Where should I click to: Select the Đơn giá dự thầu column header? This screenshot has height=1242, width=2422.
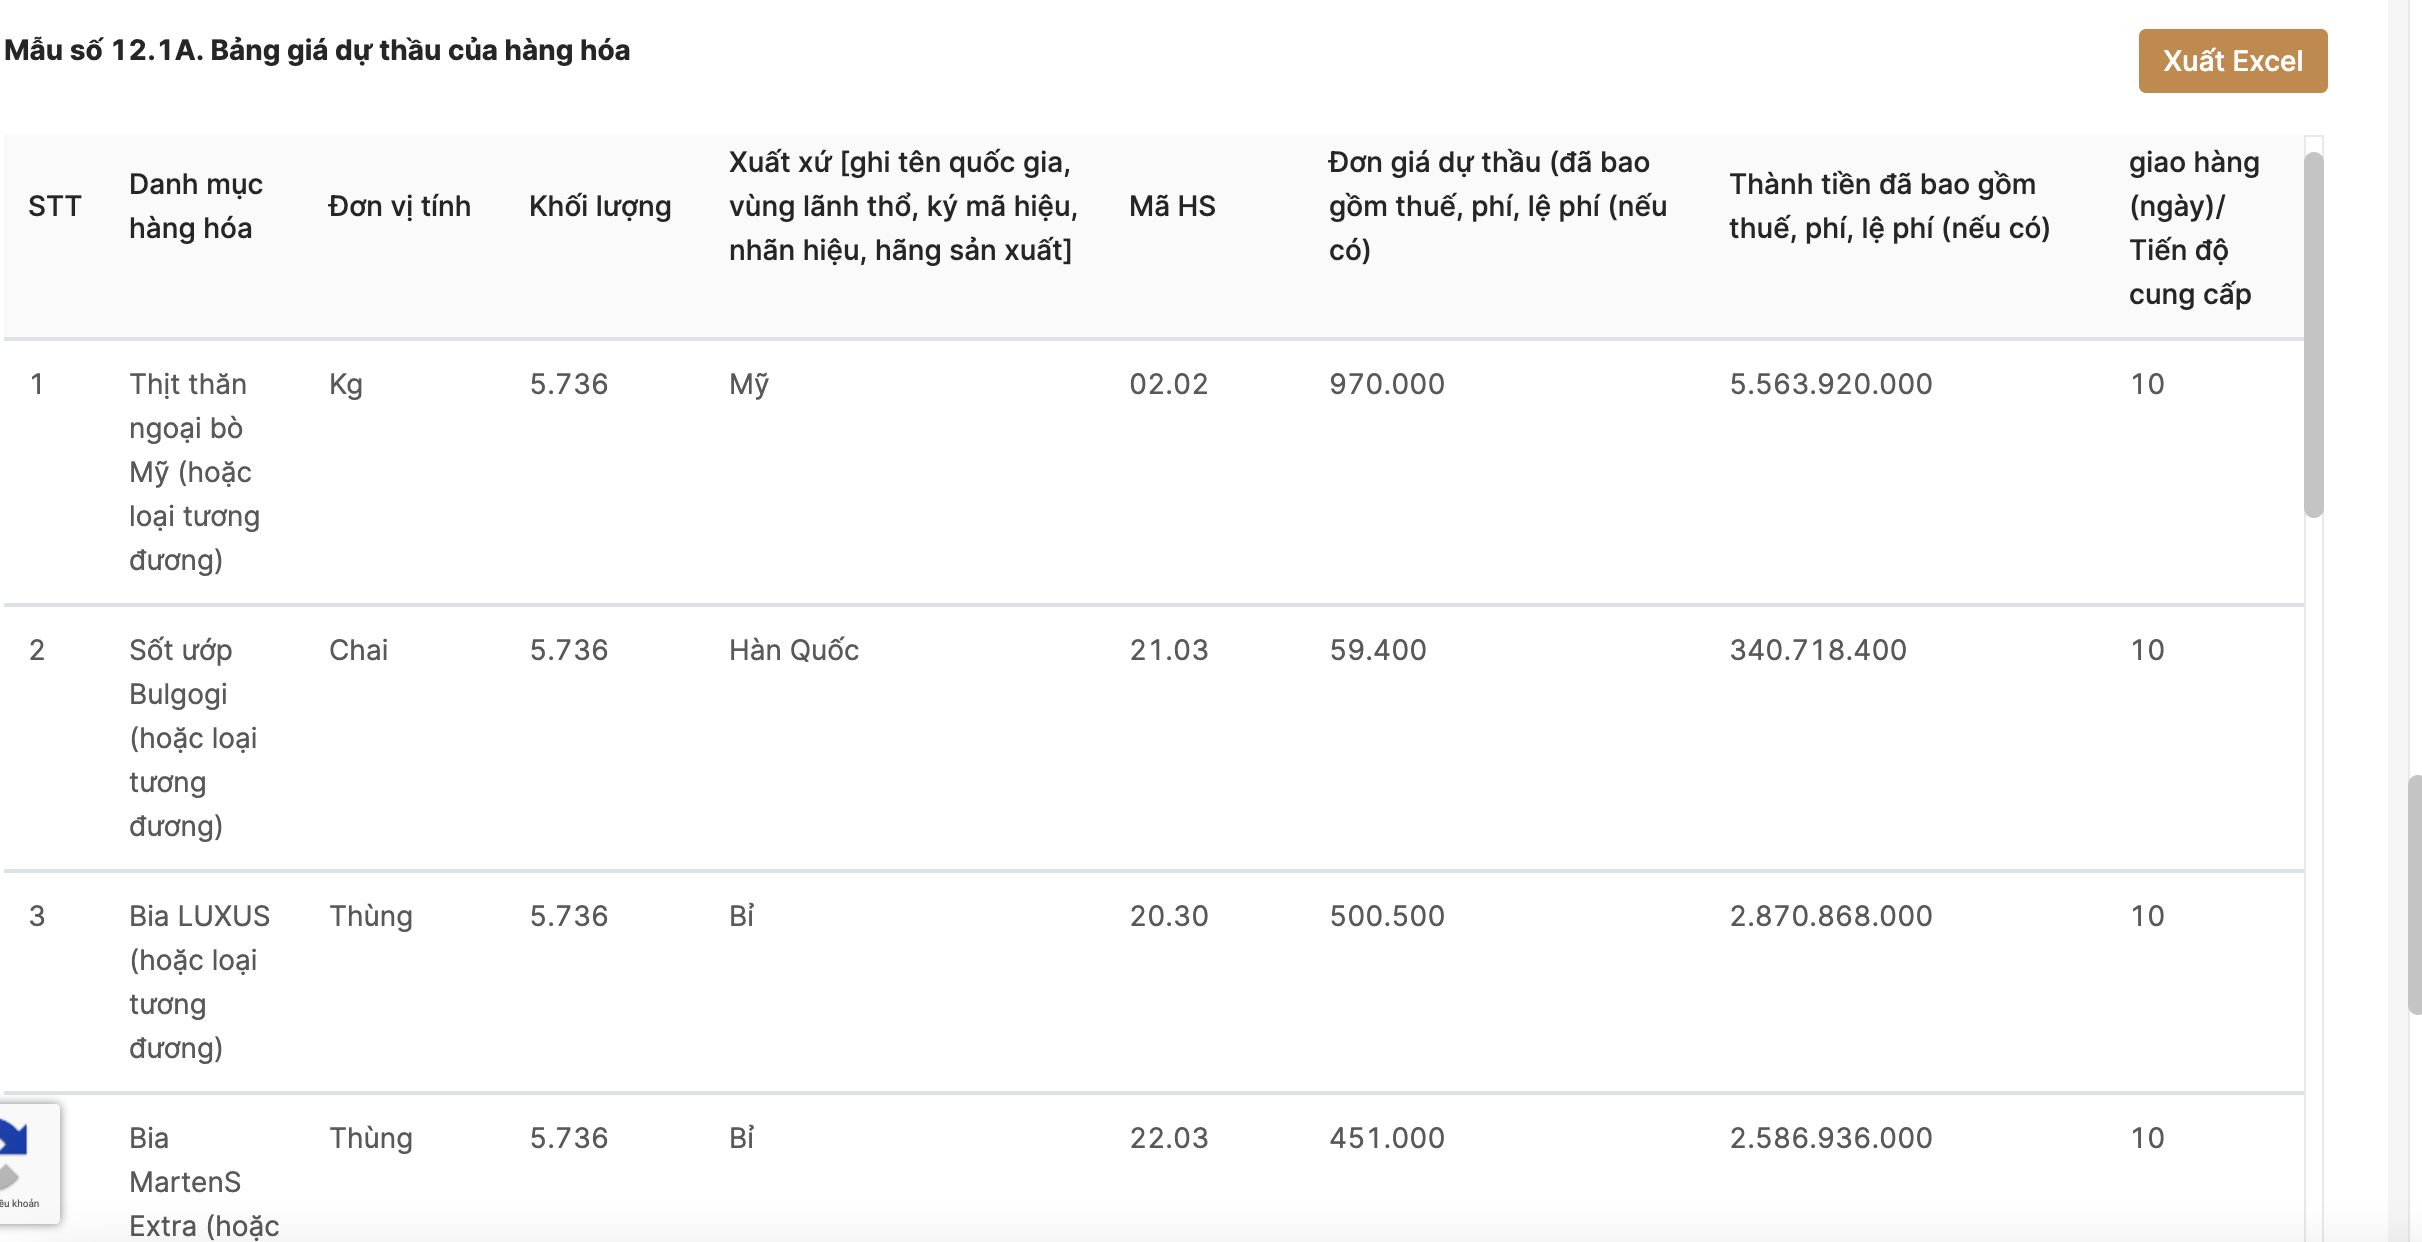(x=1497, y=206)
